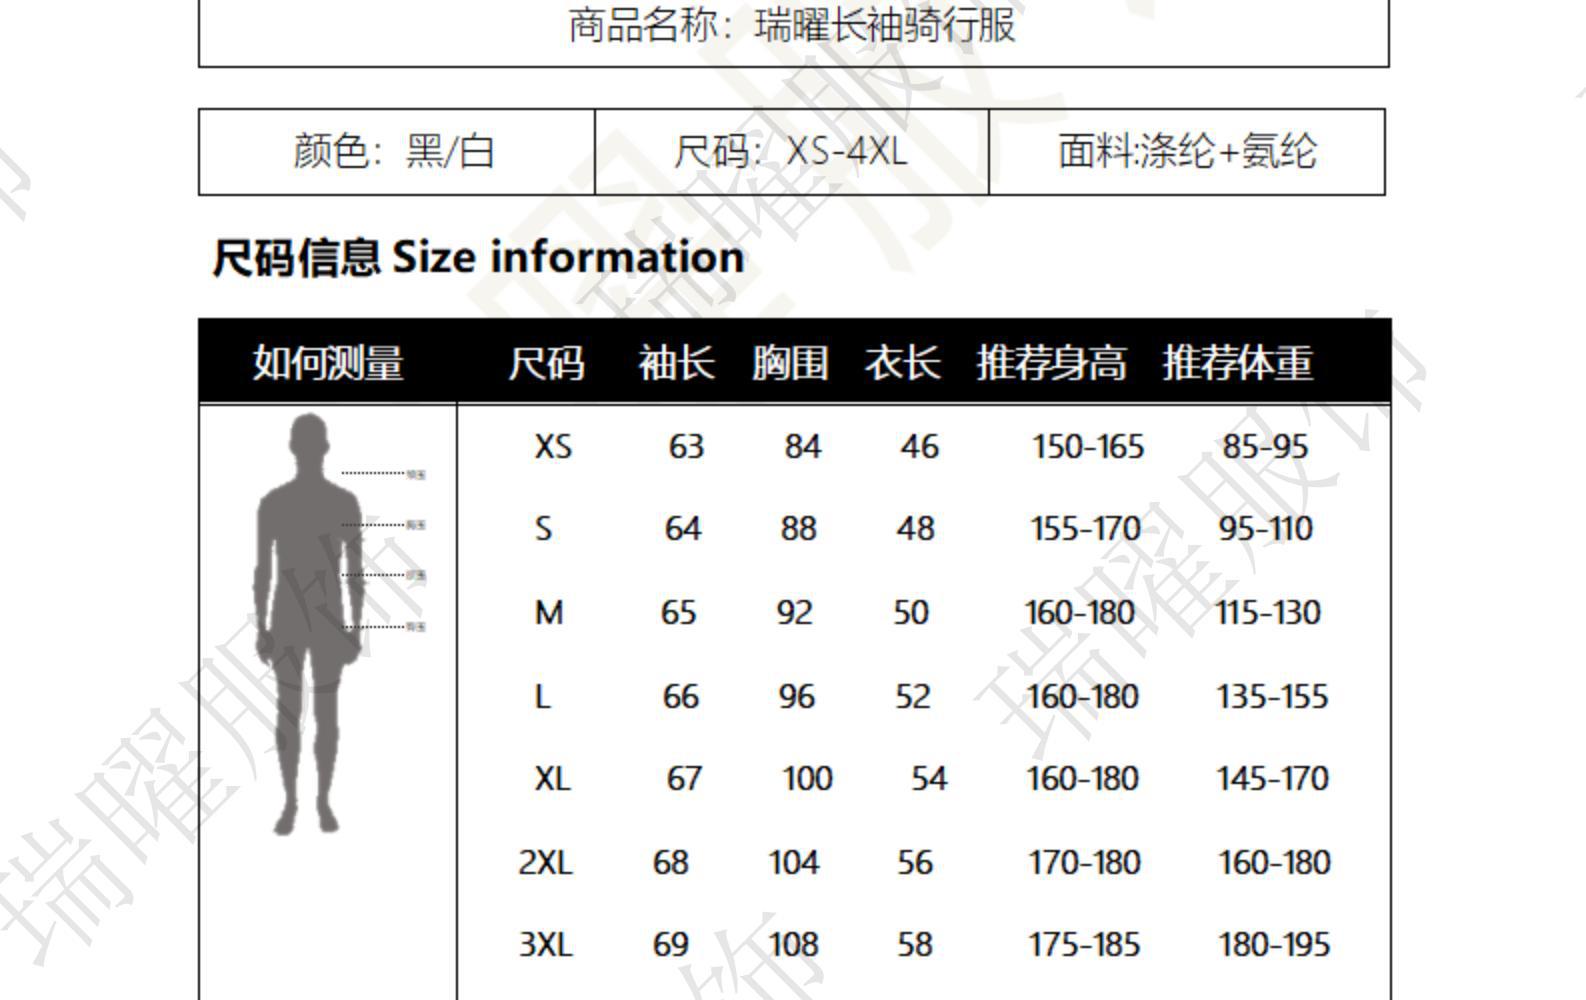The width and height of the screenshot is (1586, 1000).
Task: Click the single-letter S size label
Action: (x=543, y=528)
